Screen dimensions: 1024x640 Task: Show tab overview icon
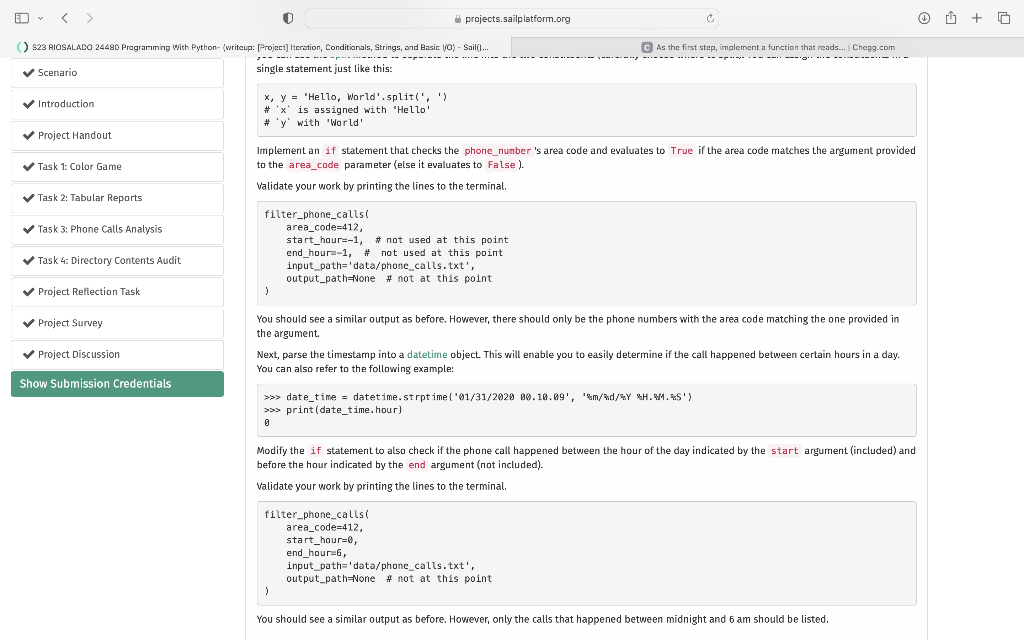1004,18
